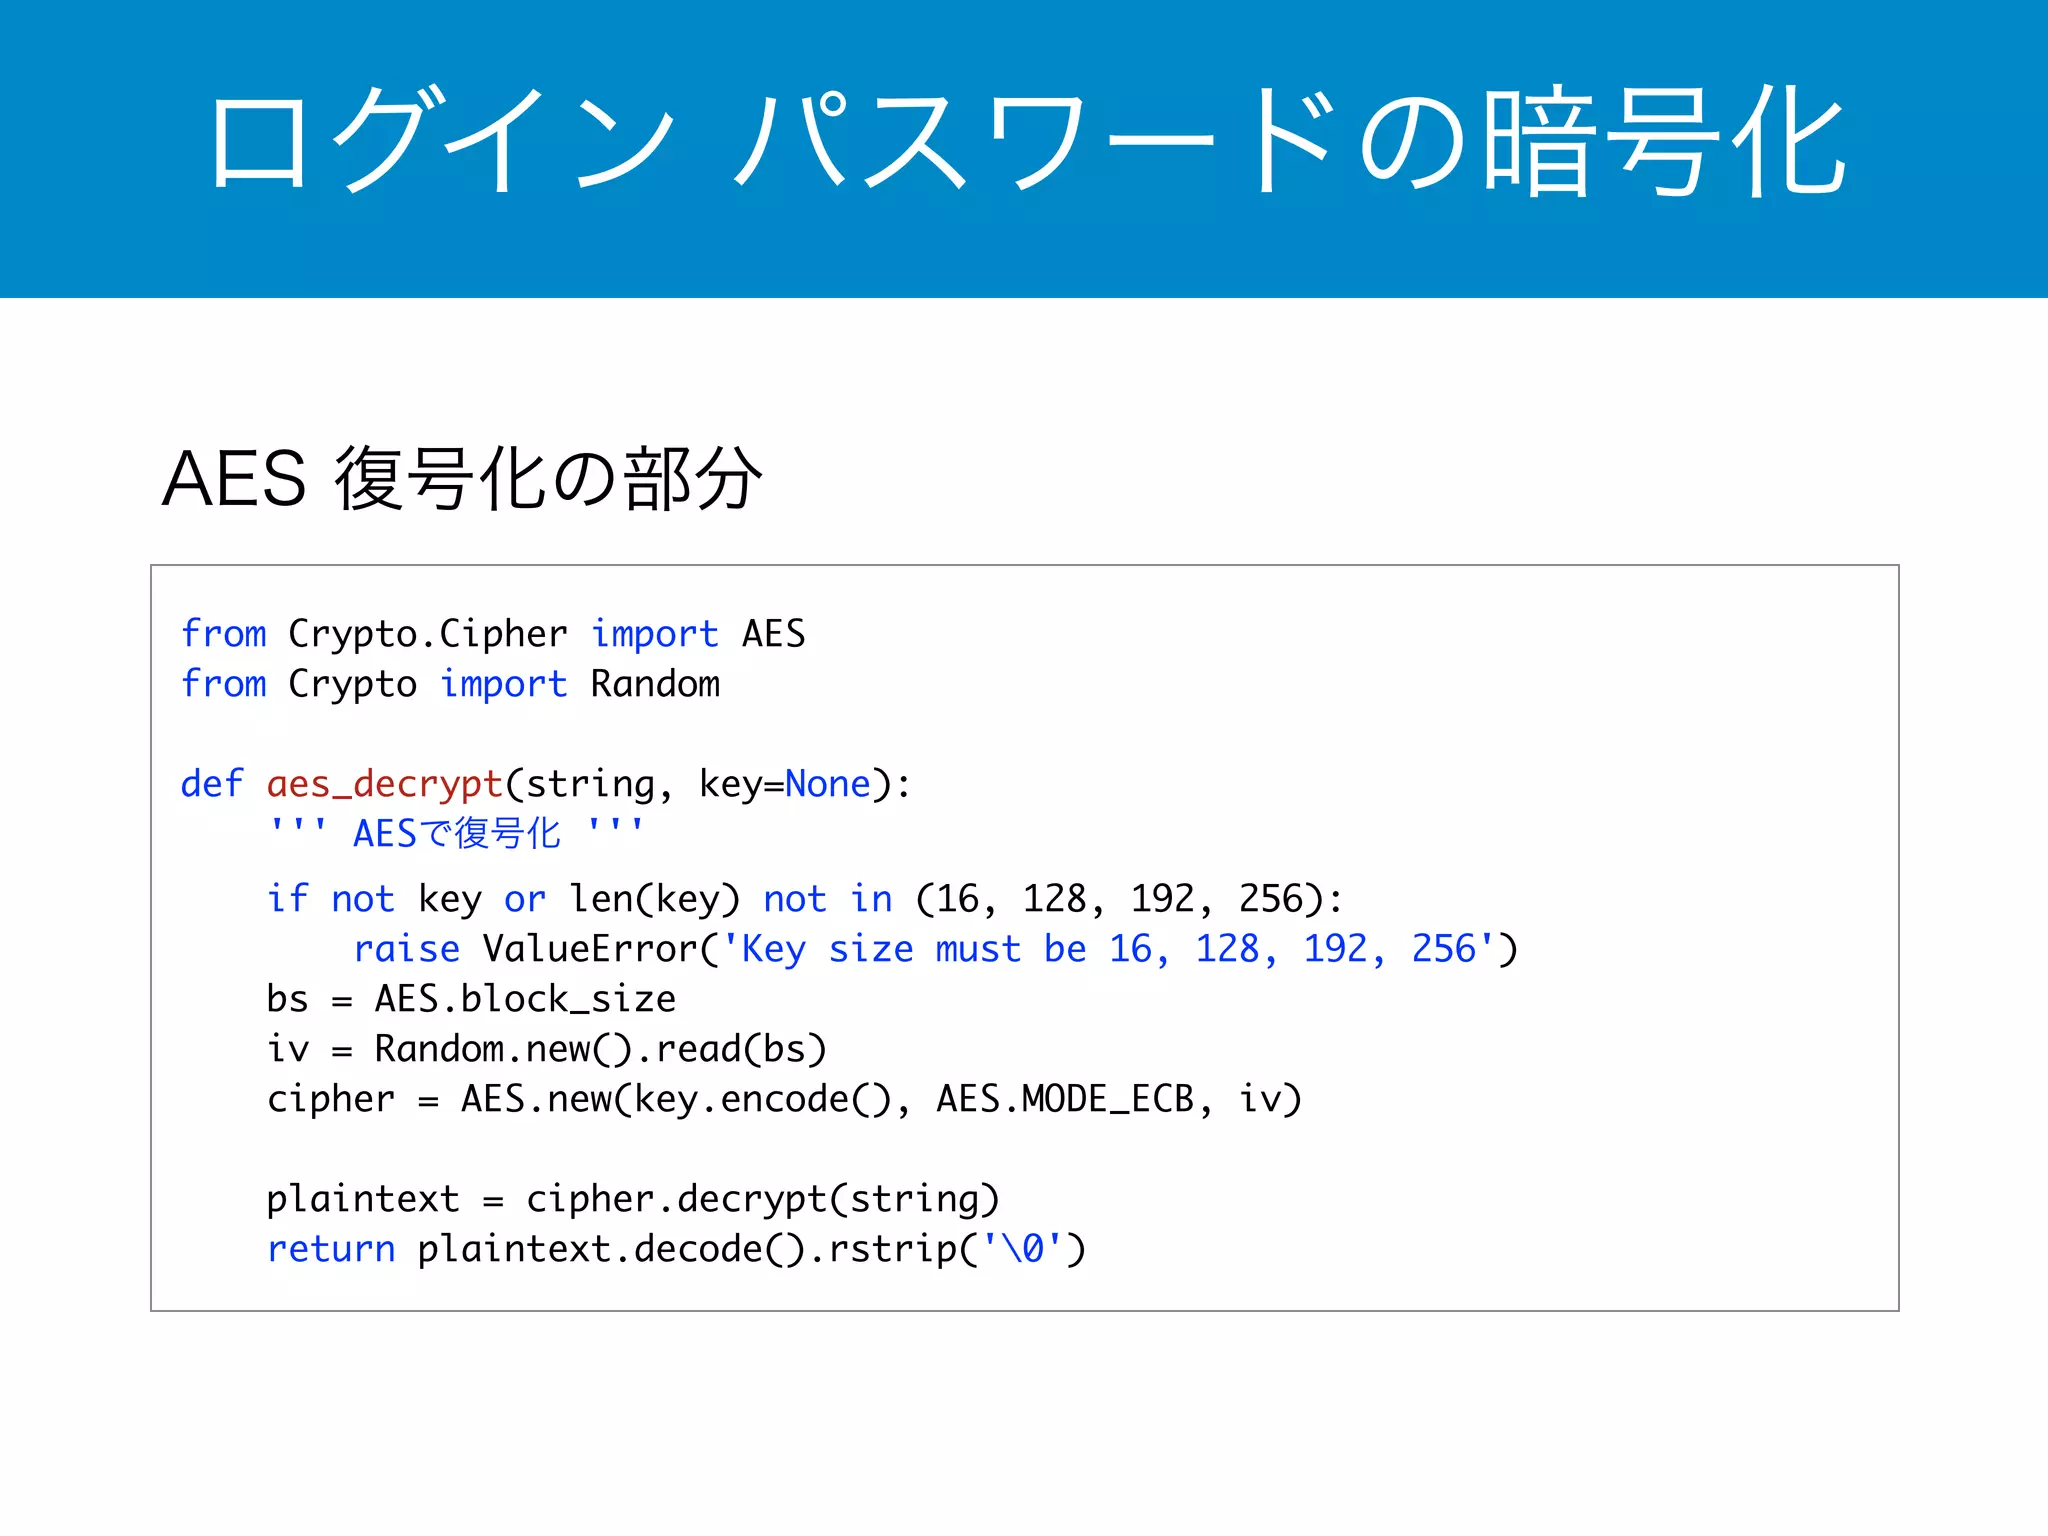The image size is (2048, 1536).
Task: Click the function name 'aes_decrypt'
Action: [x=384, y=785]
